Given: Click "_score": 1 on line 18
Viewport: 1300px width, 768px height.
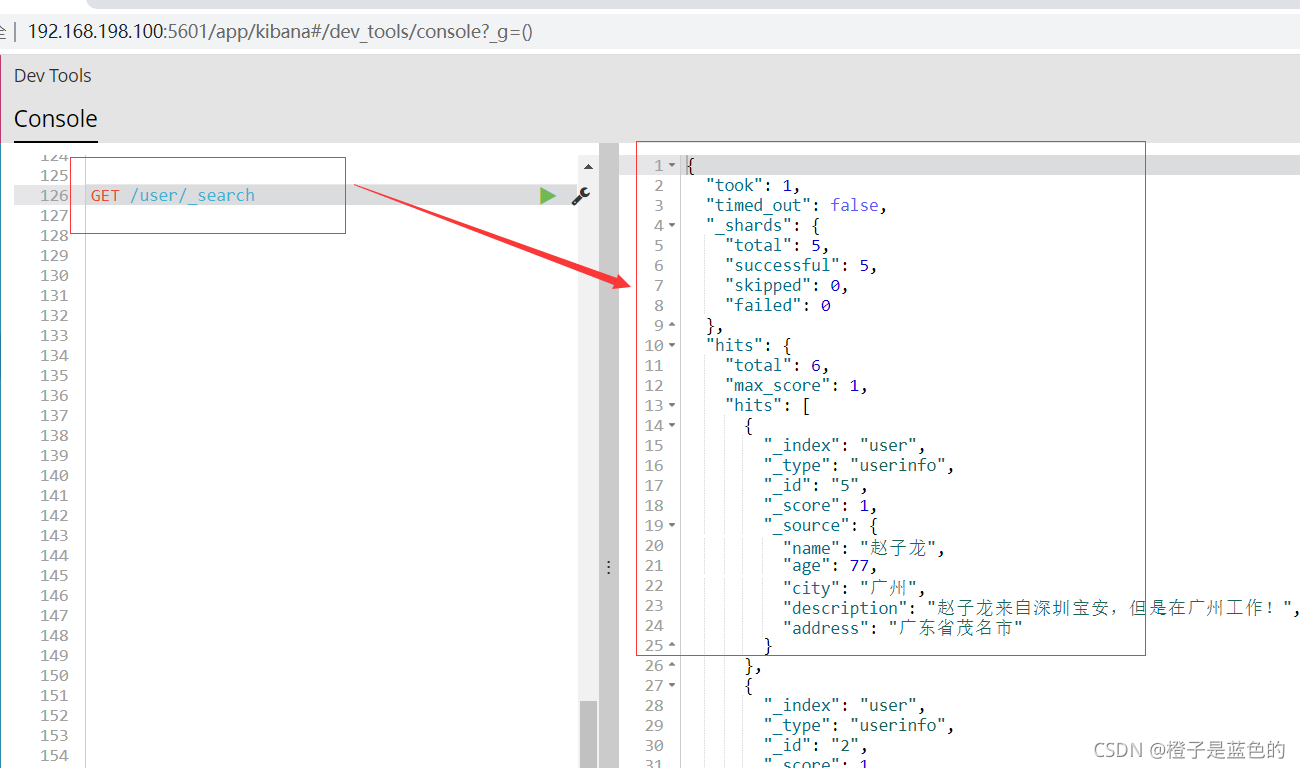Looking at the screenshot, I should click(x=821, y=505).
